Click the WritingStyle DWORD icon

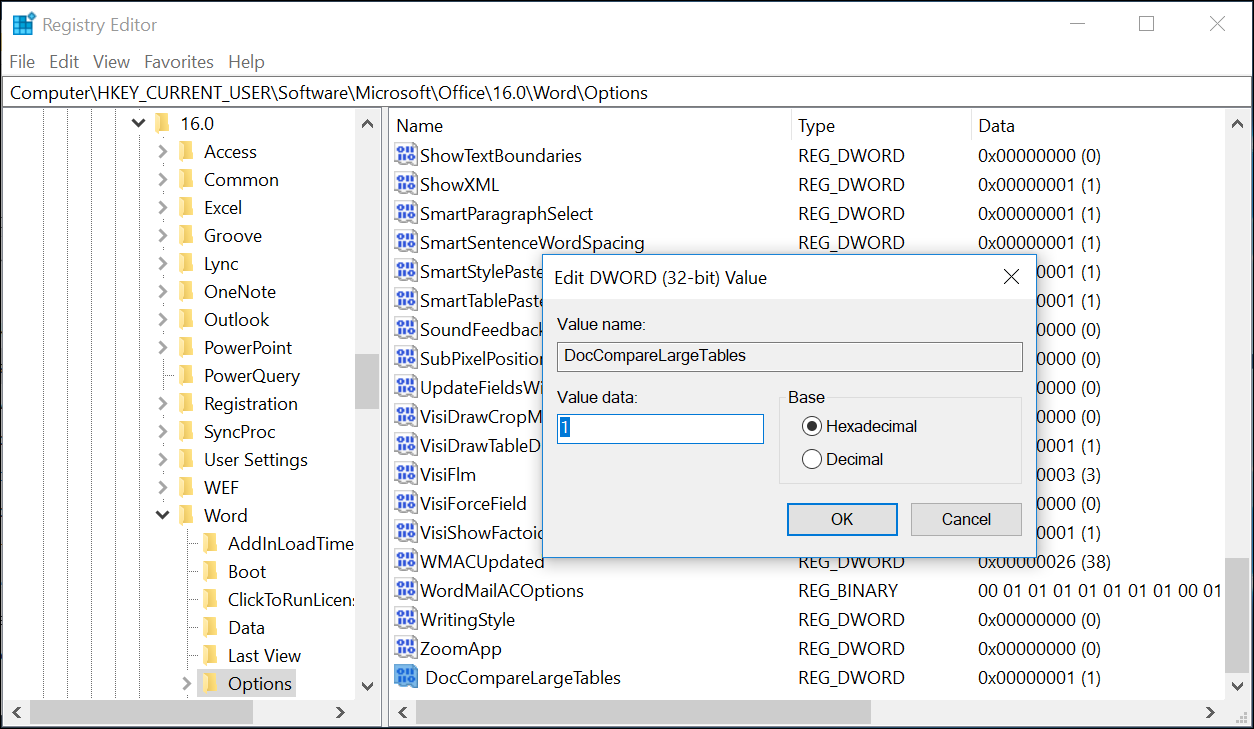point(405,619)
